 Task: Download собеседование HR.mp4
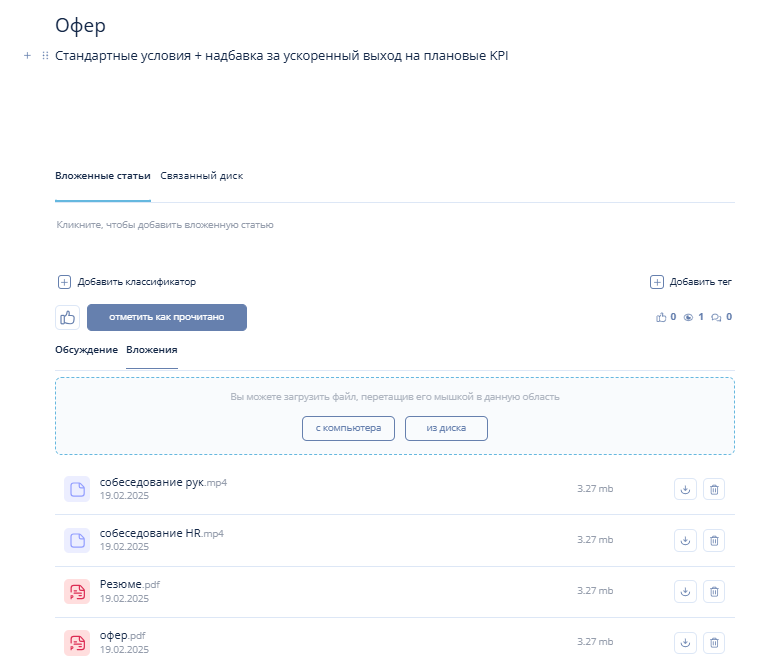pos(685,540)
